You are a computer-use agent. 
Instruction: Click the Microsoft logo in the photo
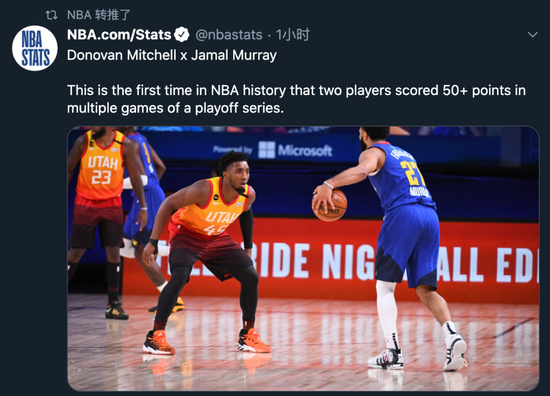pos(295,150)
